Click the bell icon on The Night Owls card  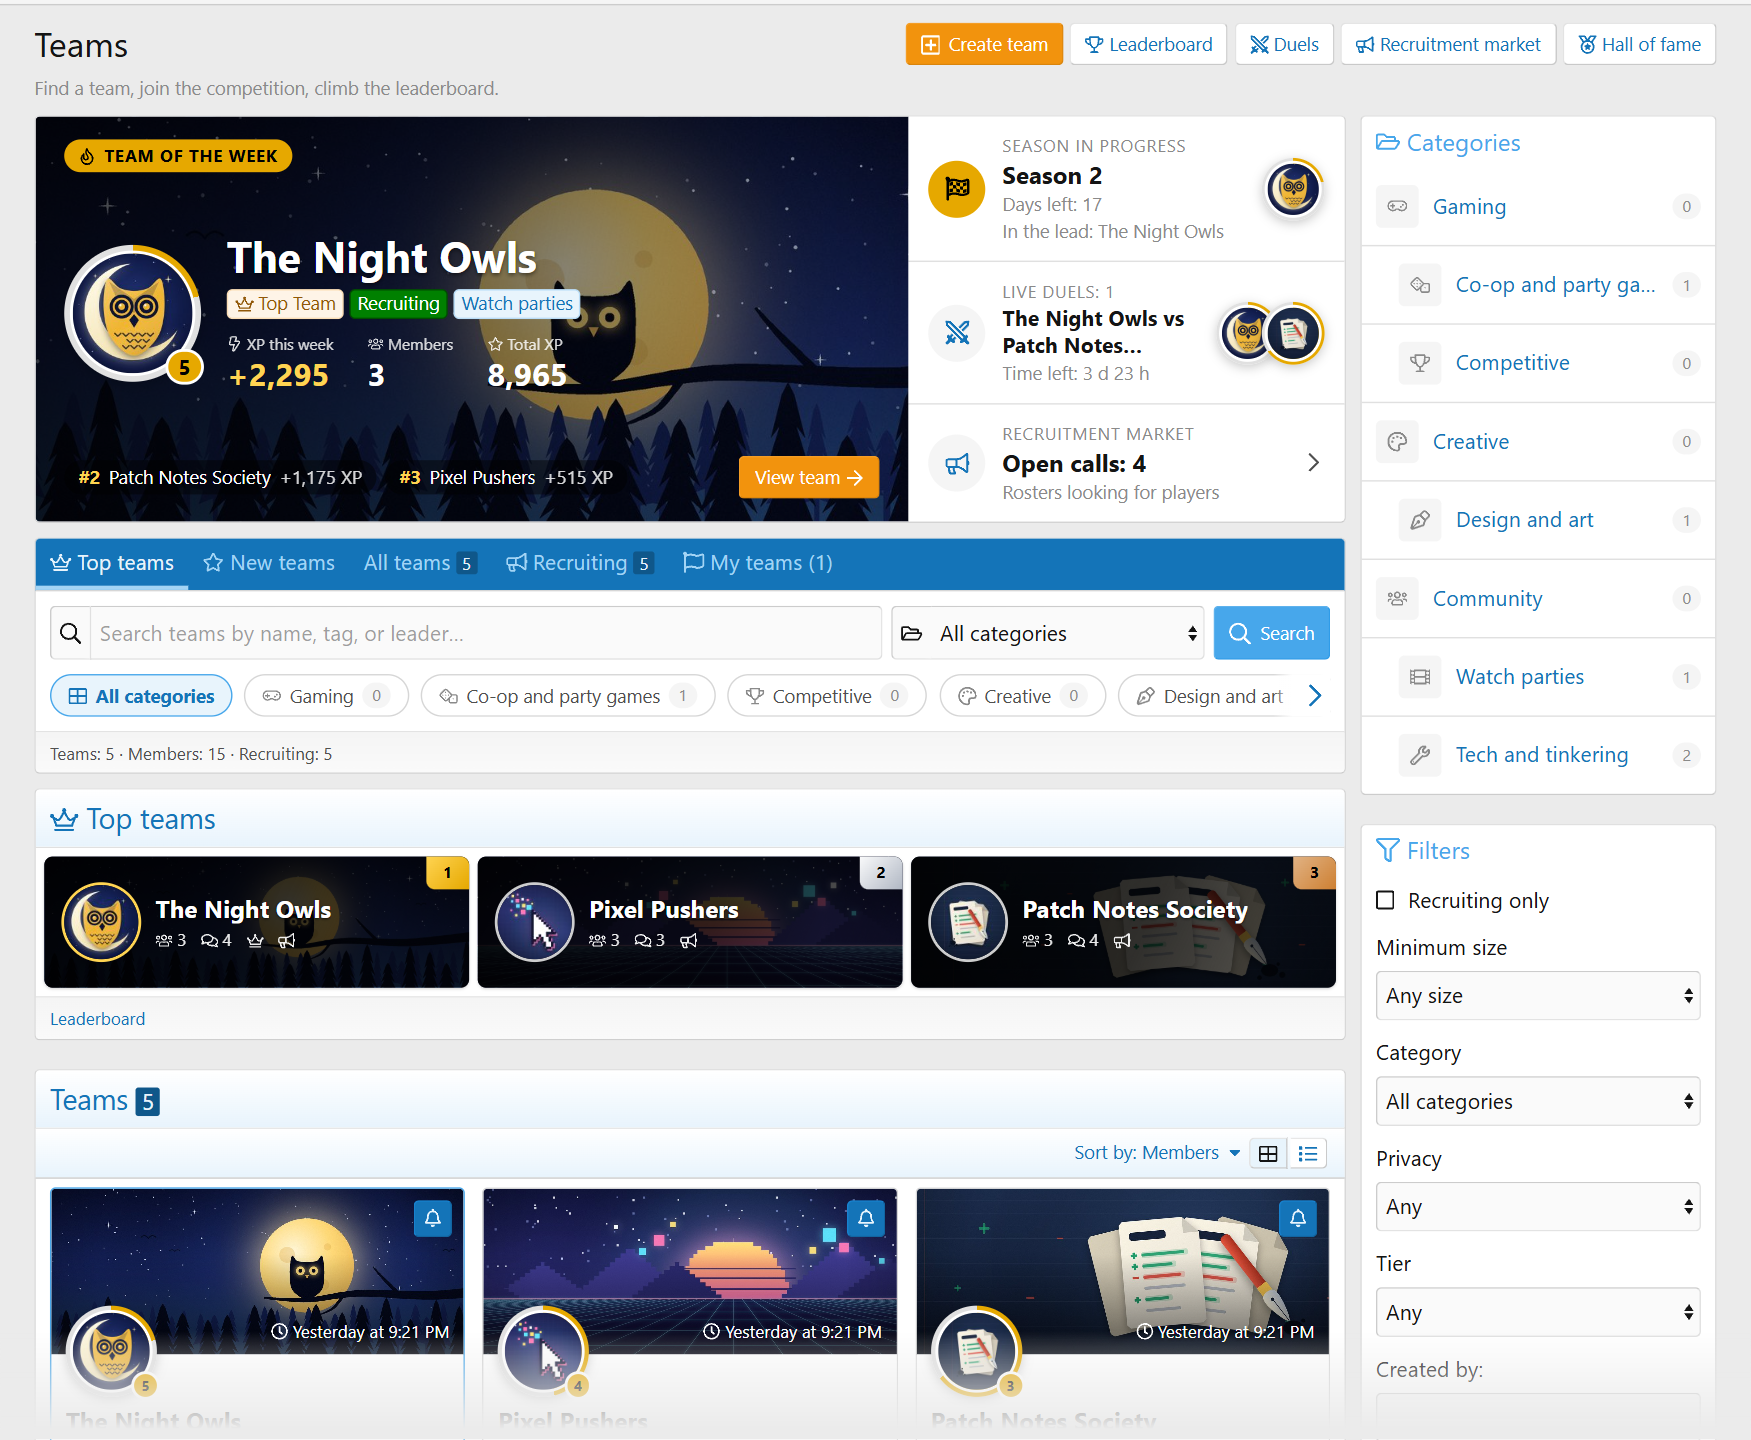pos(433,1218)
